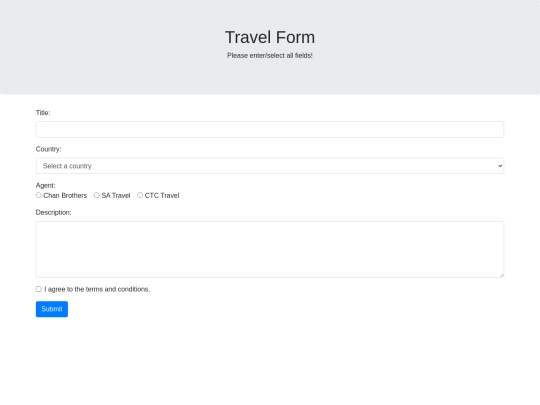540x405 pixels.
Task: Select the Chan Brothers agent radio button
Action: click(39, 195)
